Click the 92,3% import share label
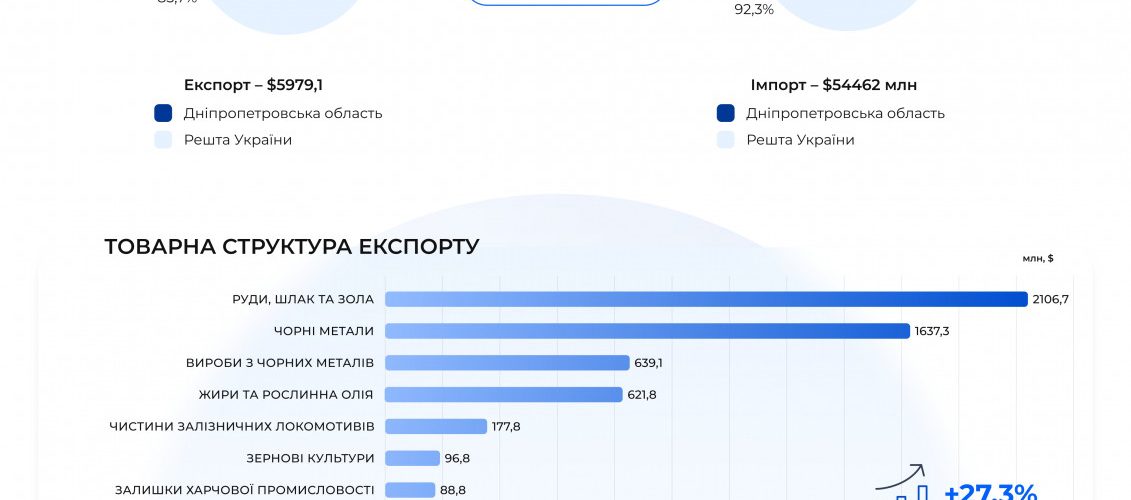 754,10
